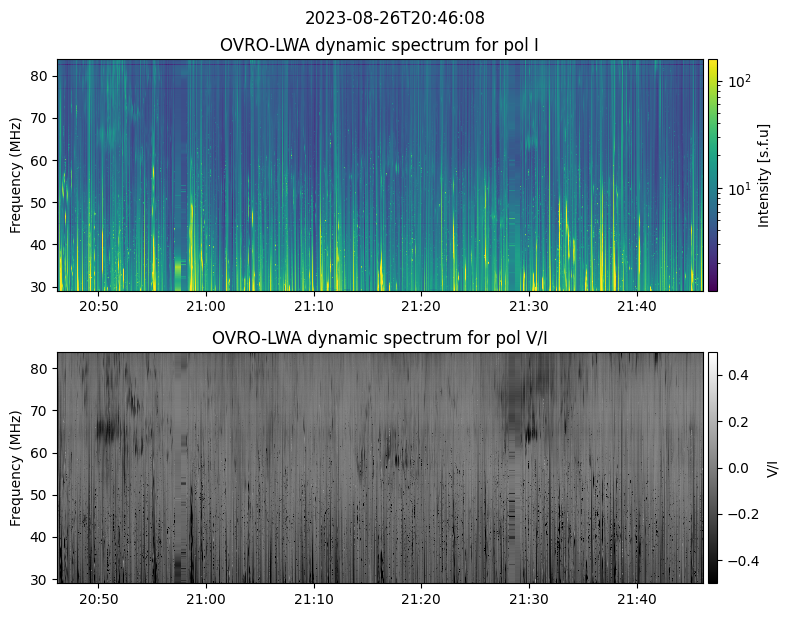
Task: Click the Intensity [s.f.u] colorbar label
Action: 765,175
